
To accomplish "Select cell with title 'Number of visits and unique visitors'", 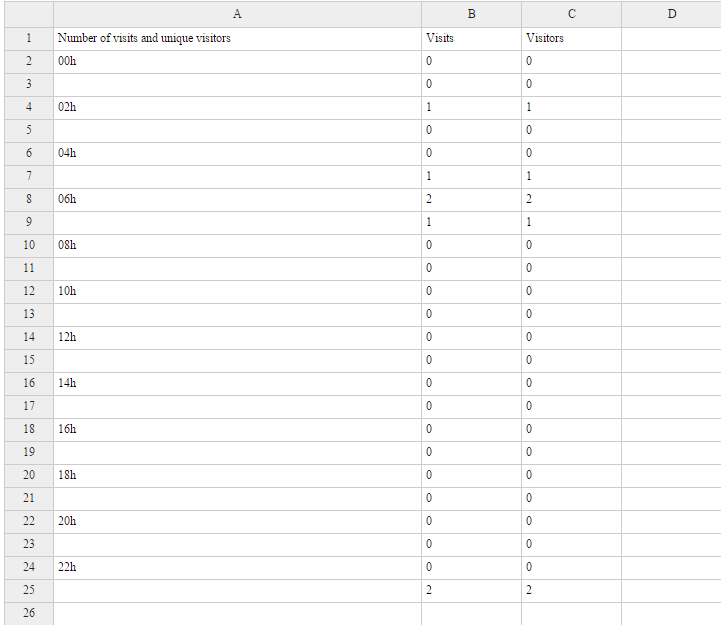I will [237, 39].
